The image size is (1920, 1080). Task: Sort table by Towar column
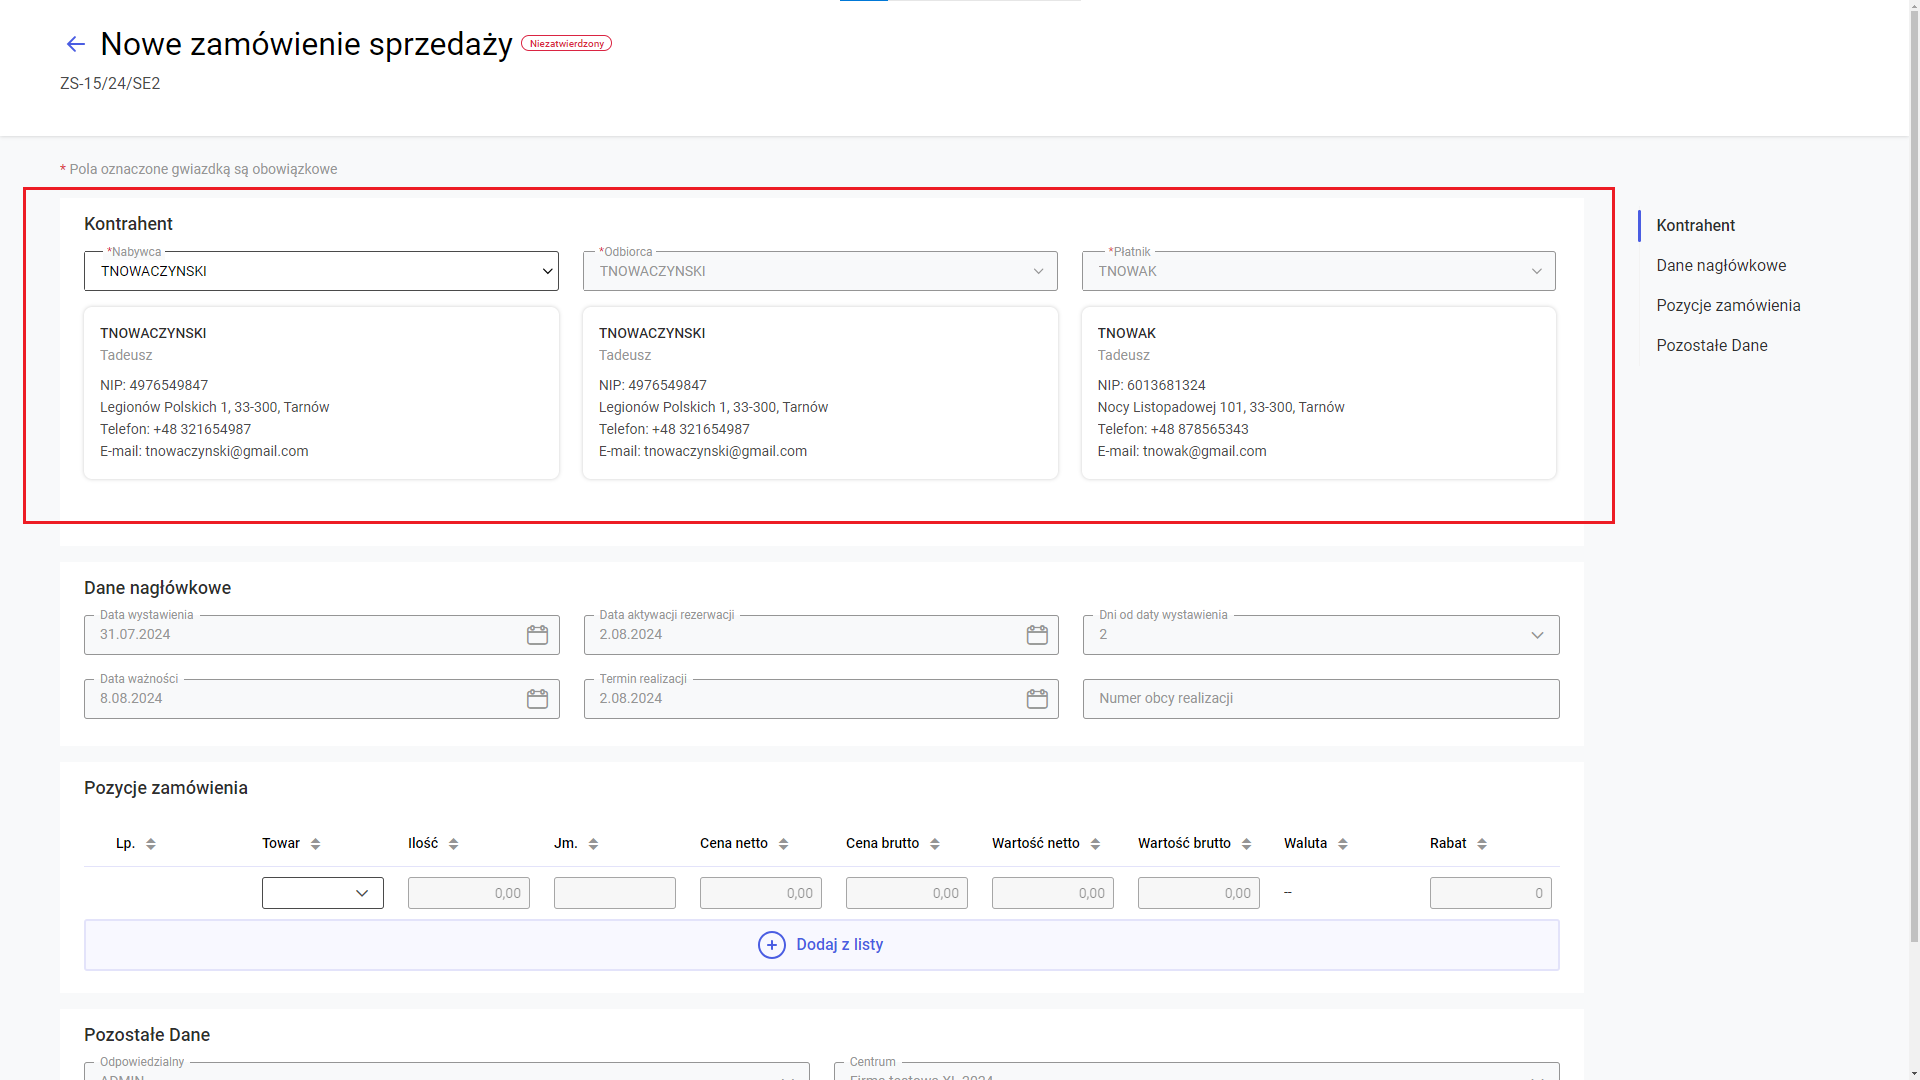[315, 844]
